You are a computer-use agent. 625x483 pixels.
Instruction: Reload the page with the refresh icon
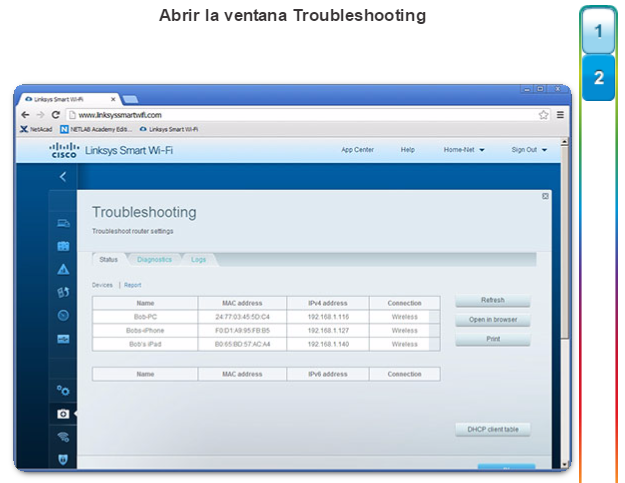coord(56,115)
